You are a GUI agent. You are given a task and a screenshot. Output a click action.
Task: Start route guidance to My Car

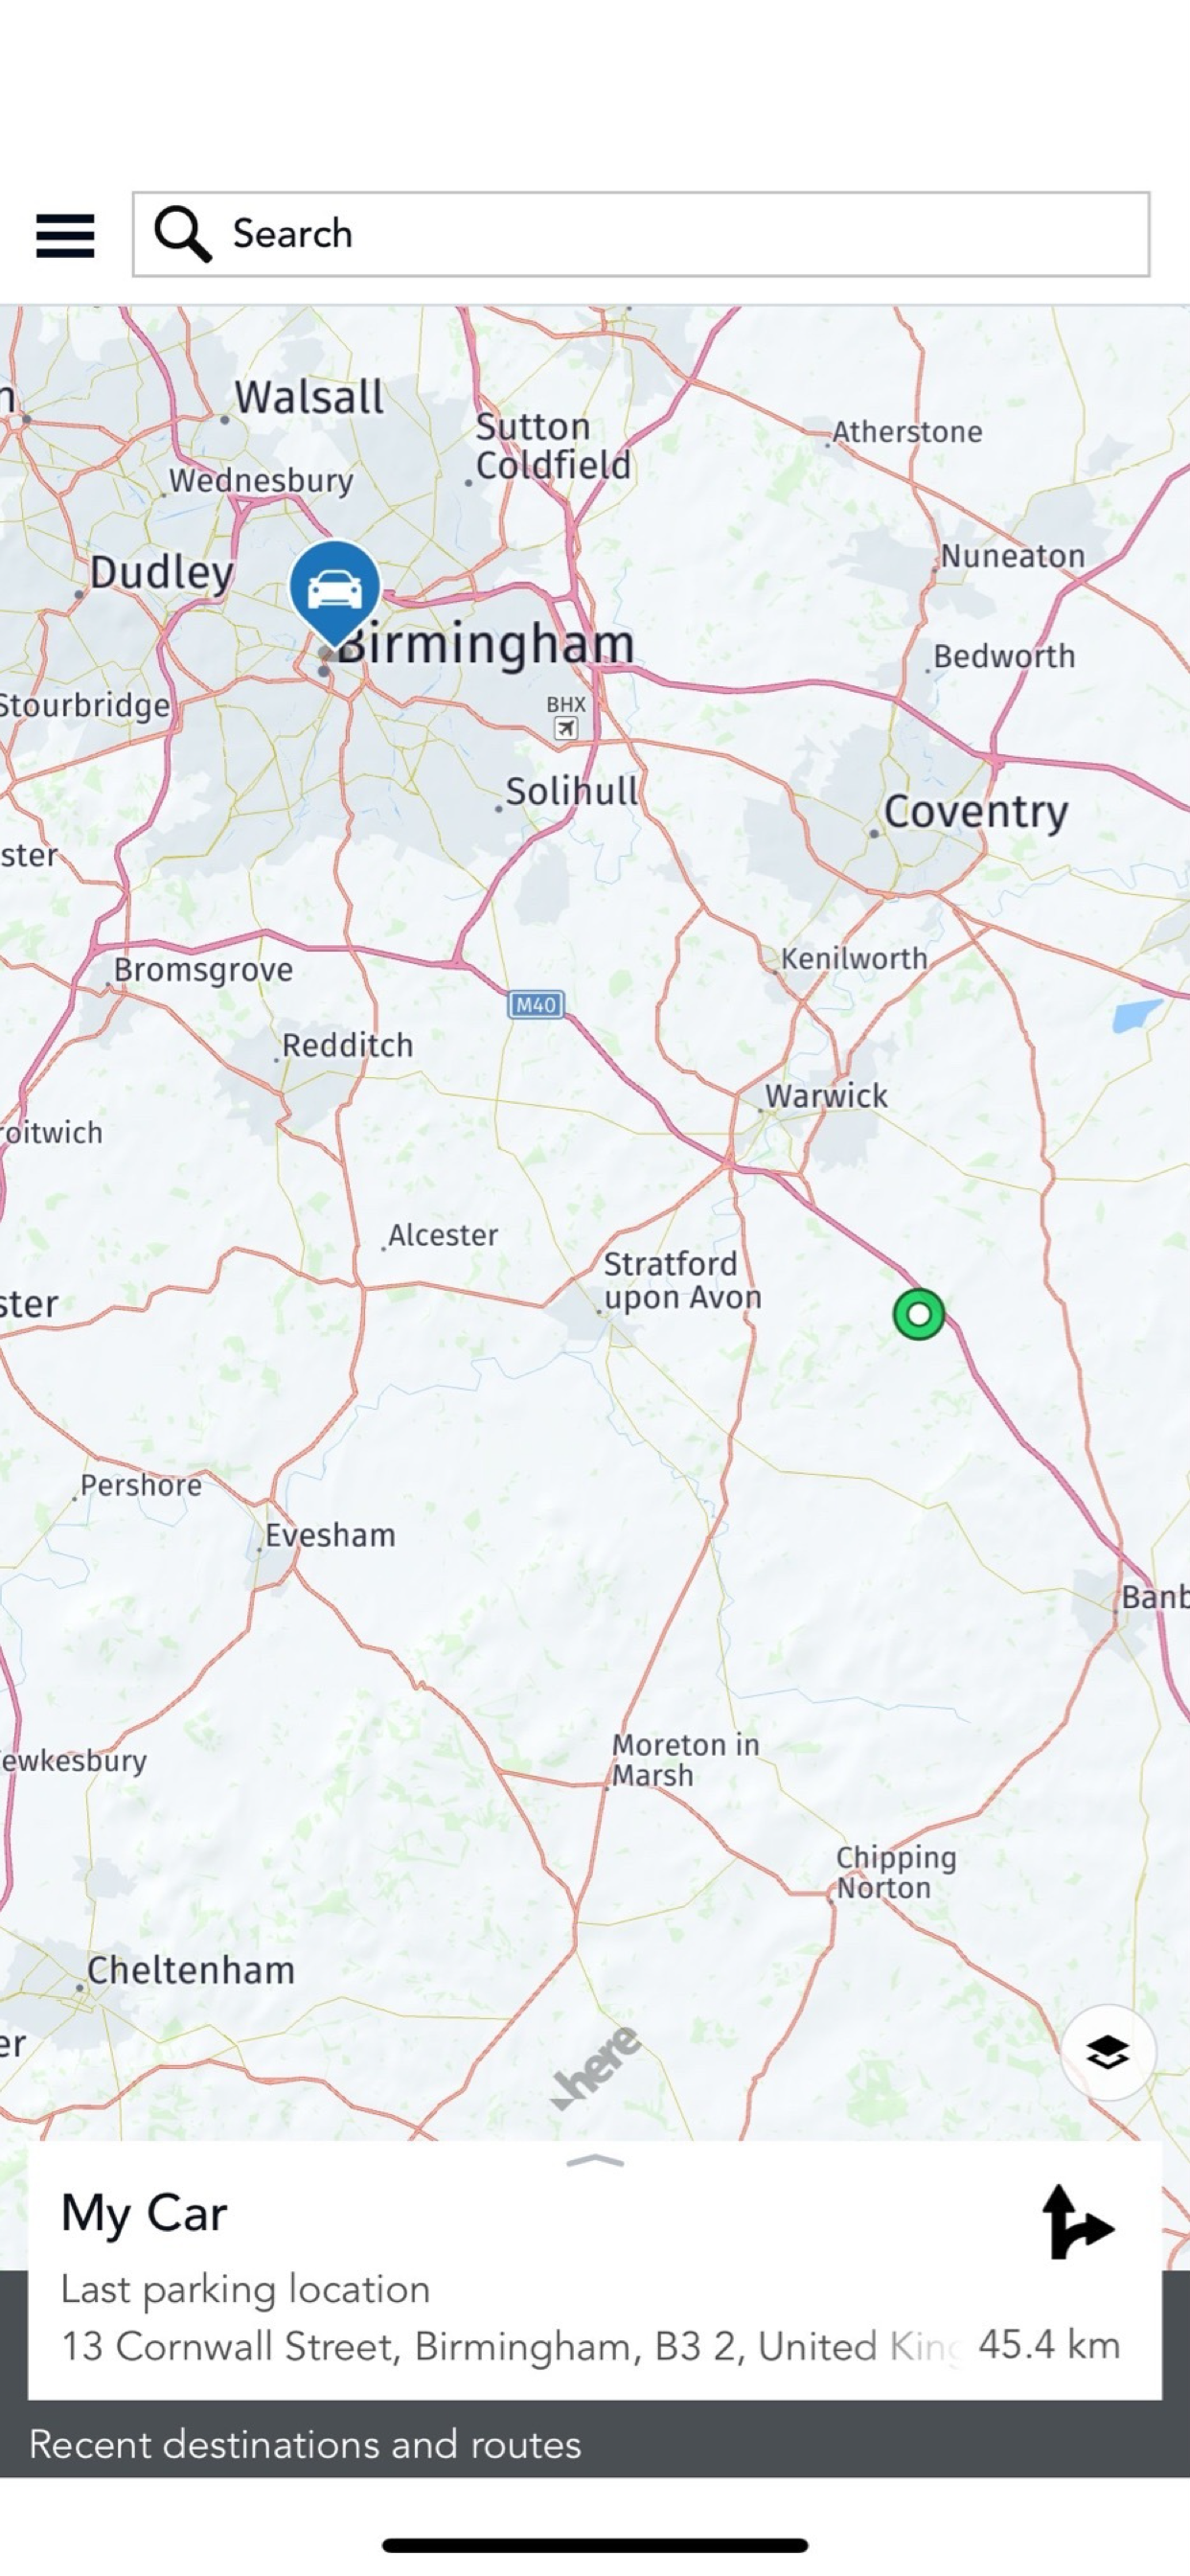pos(1078,2223)
